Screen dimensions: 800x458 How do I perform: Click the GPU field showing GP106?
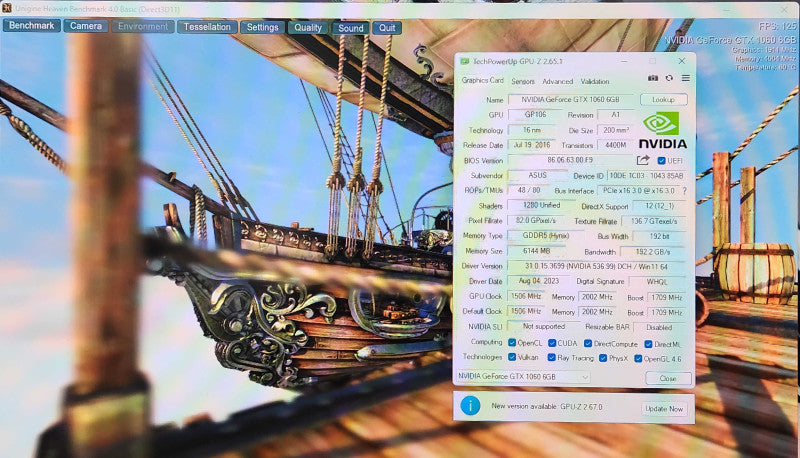coord(535,115)
